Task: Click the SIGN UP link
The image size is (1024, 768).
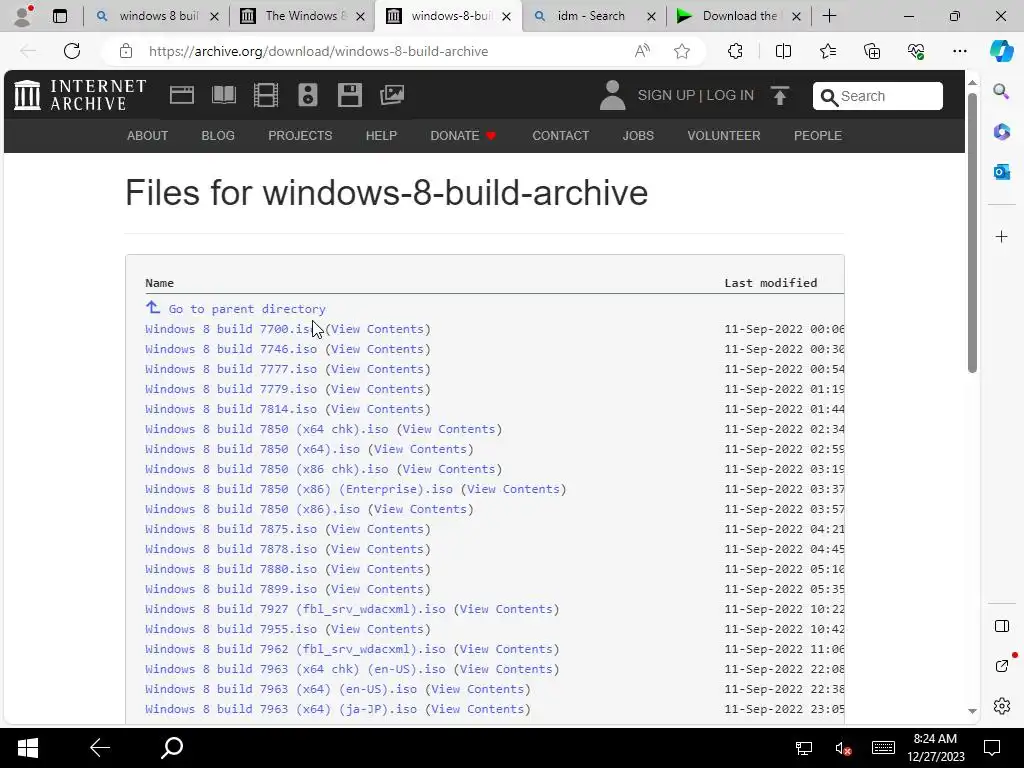Action: [666, 95]
